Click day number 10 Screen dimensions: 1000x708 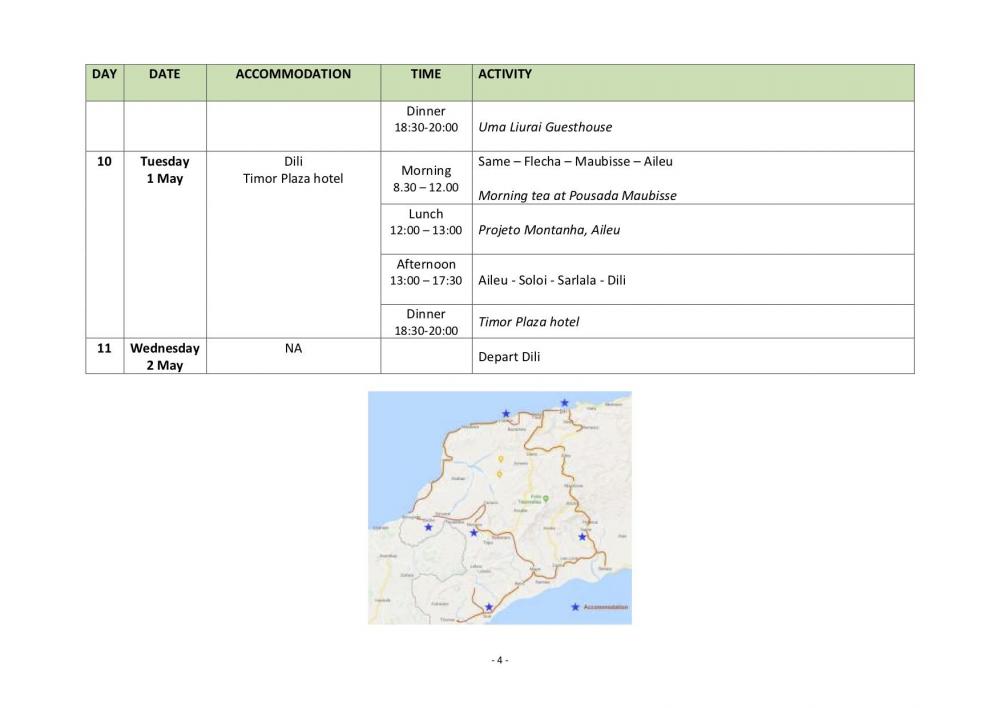pyautogui.click(x=104, y=161)
